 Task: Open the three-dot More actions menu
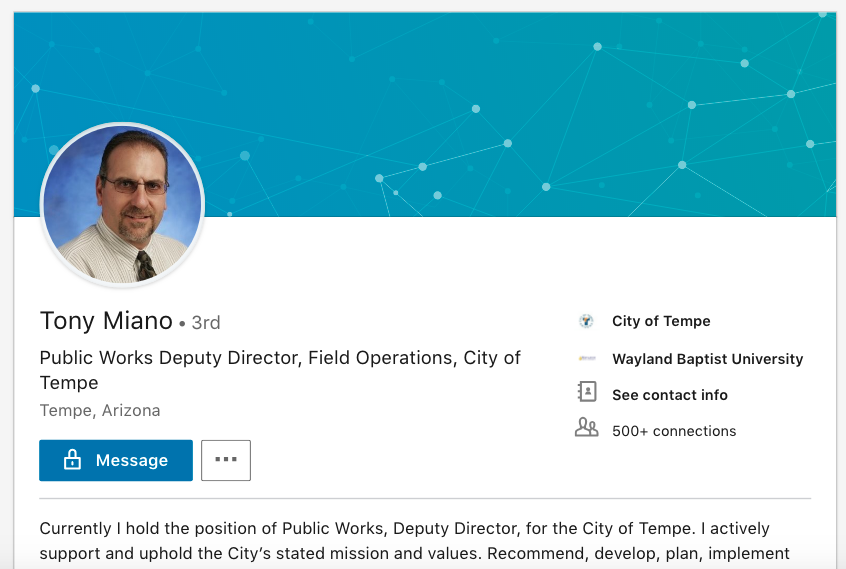coord(226,460)
